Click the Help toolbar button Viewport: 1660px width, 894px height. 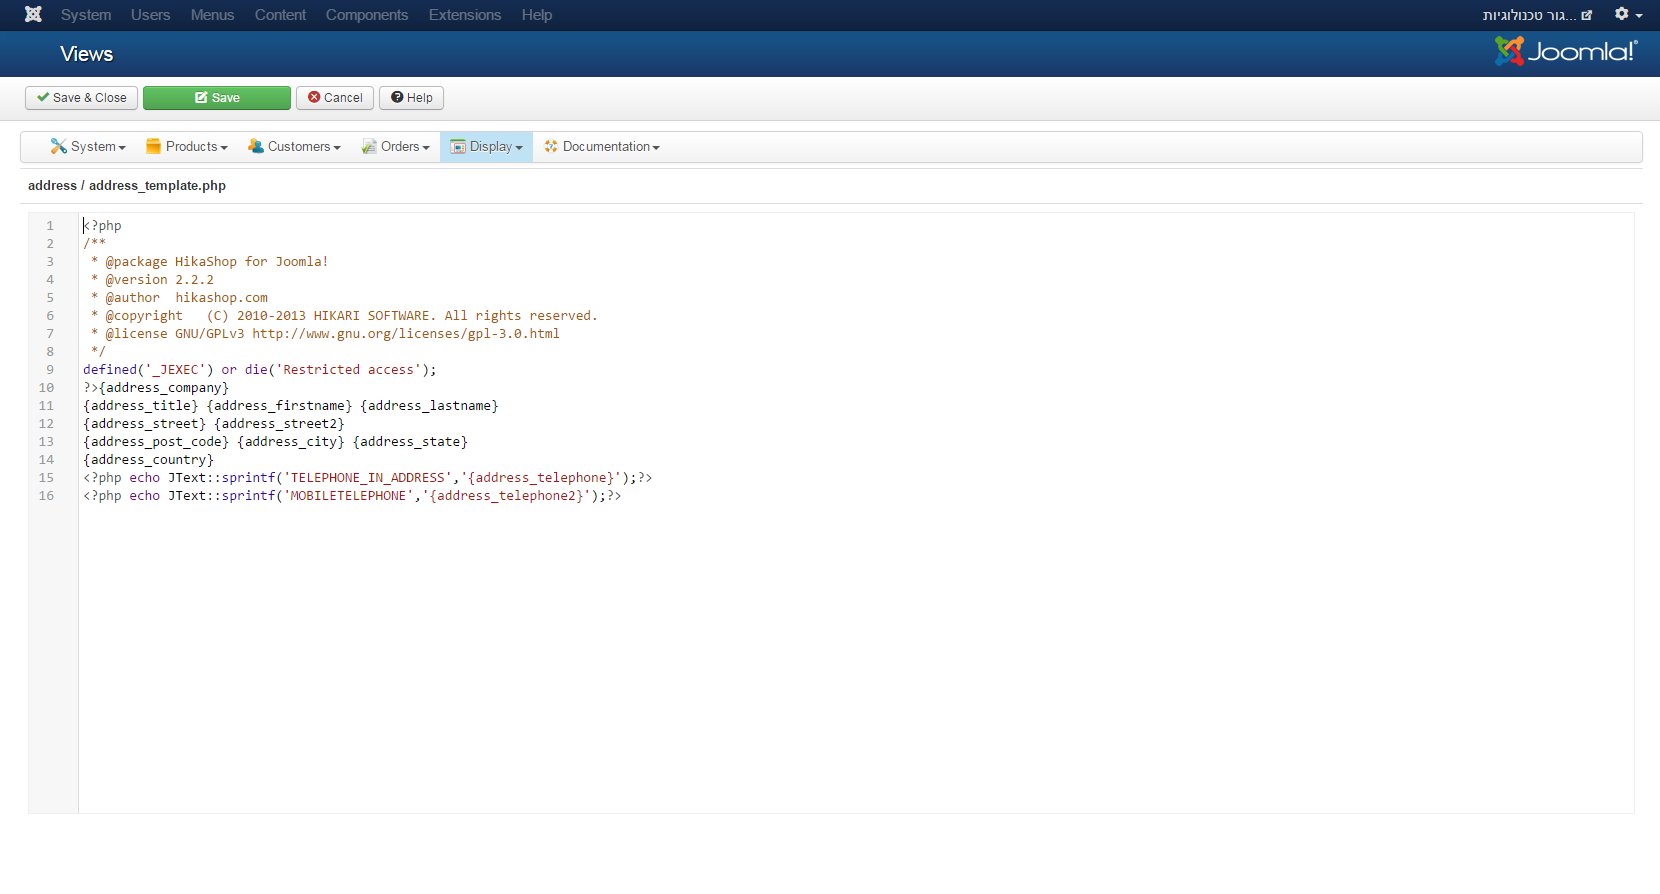(x=411, y=97)
